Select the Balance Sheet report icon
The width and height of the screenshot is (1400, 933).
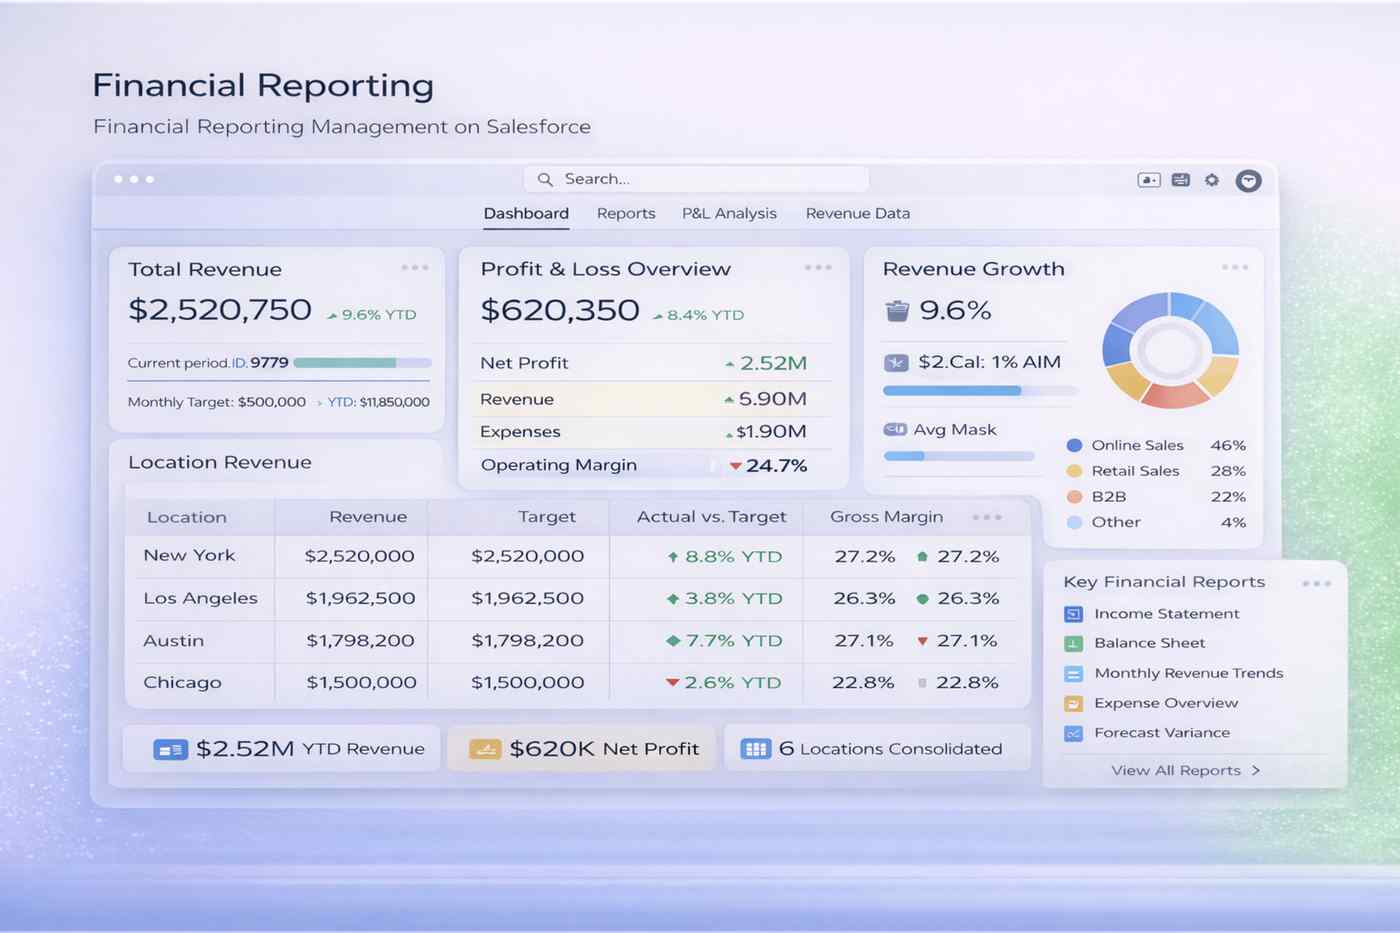[1073, 643]
